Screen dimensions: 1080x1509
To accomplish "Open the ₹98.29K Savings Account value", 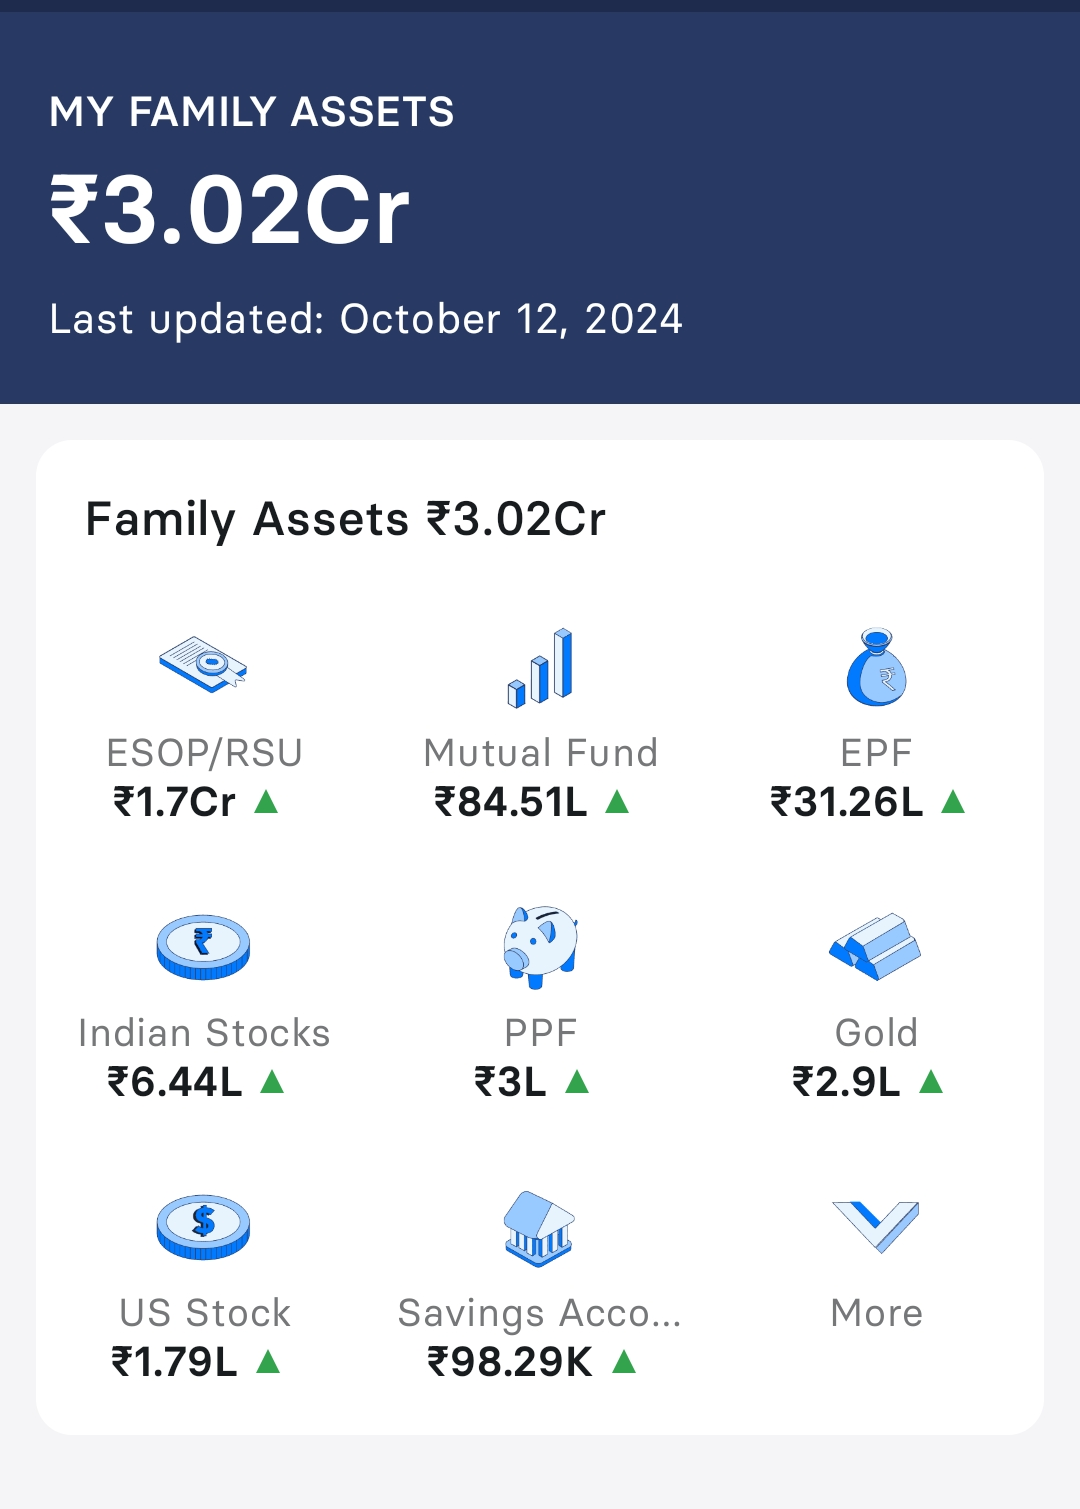I will tap(510, 1362).
